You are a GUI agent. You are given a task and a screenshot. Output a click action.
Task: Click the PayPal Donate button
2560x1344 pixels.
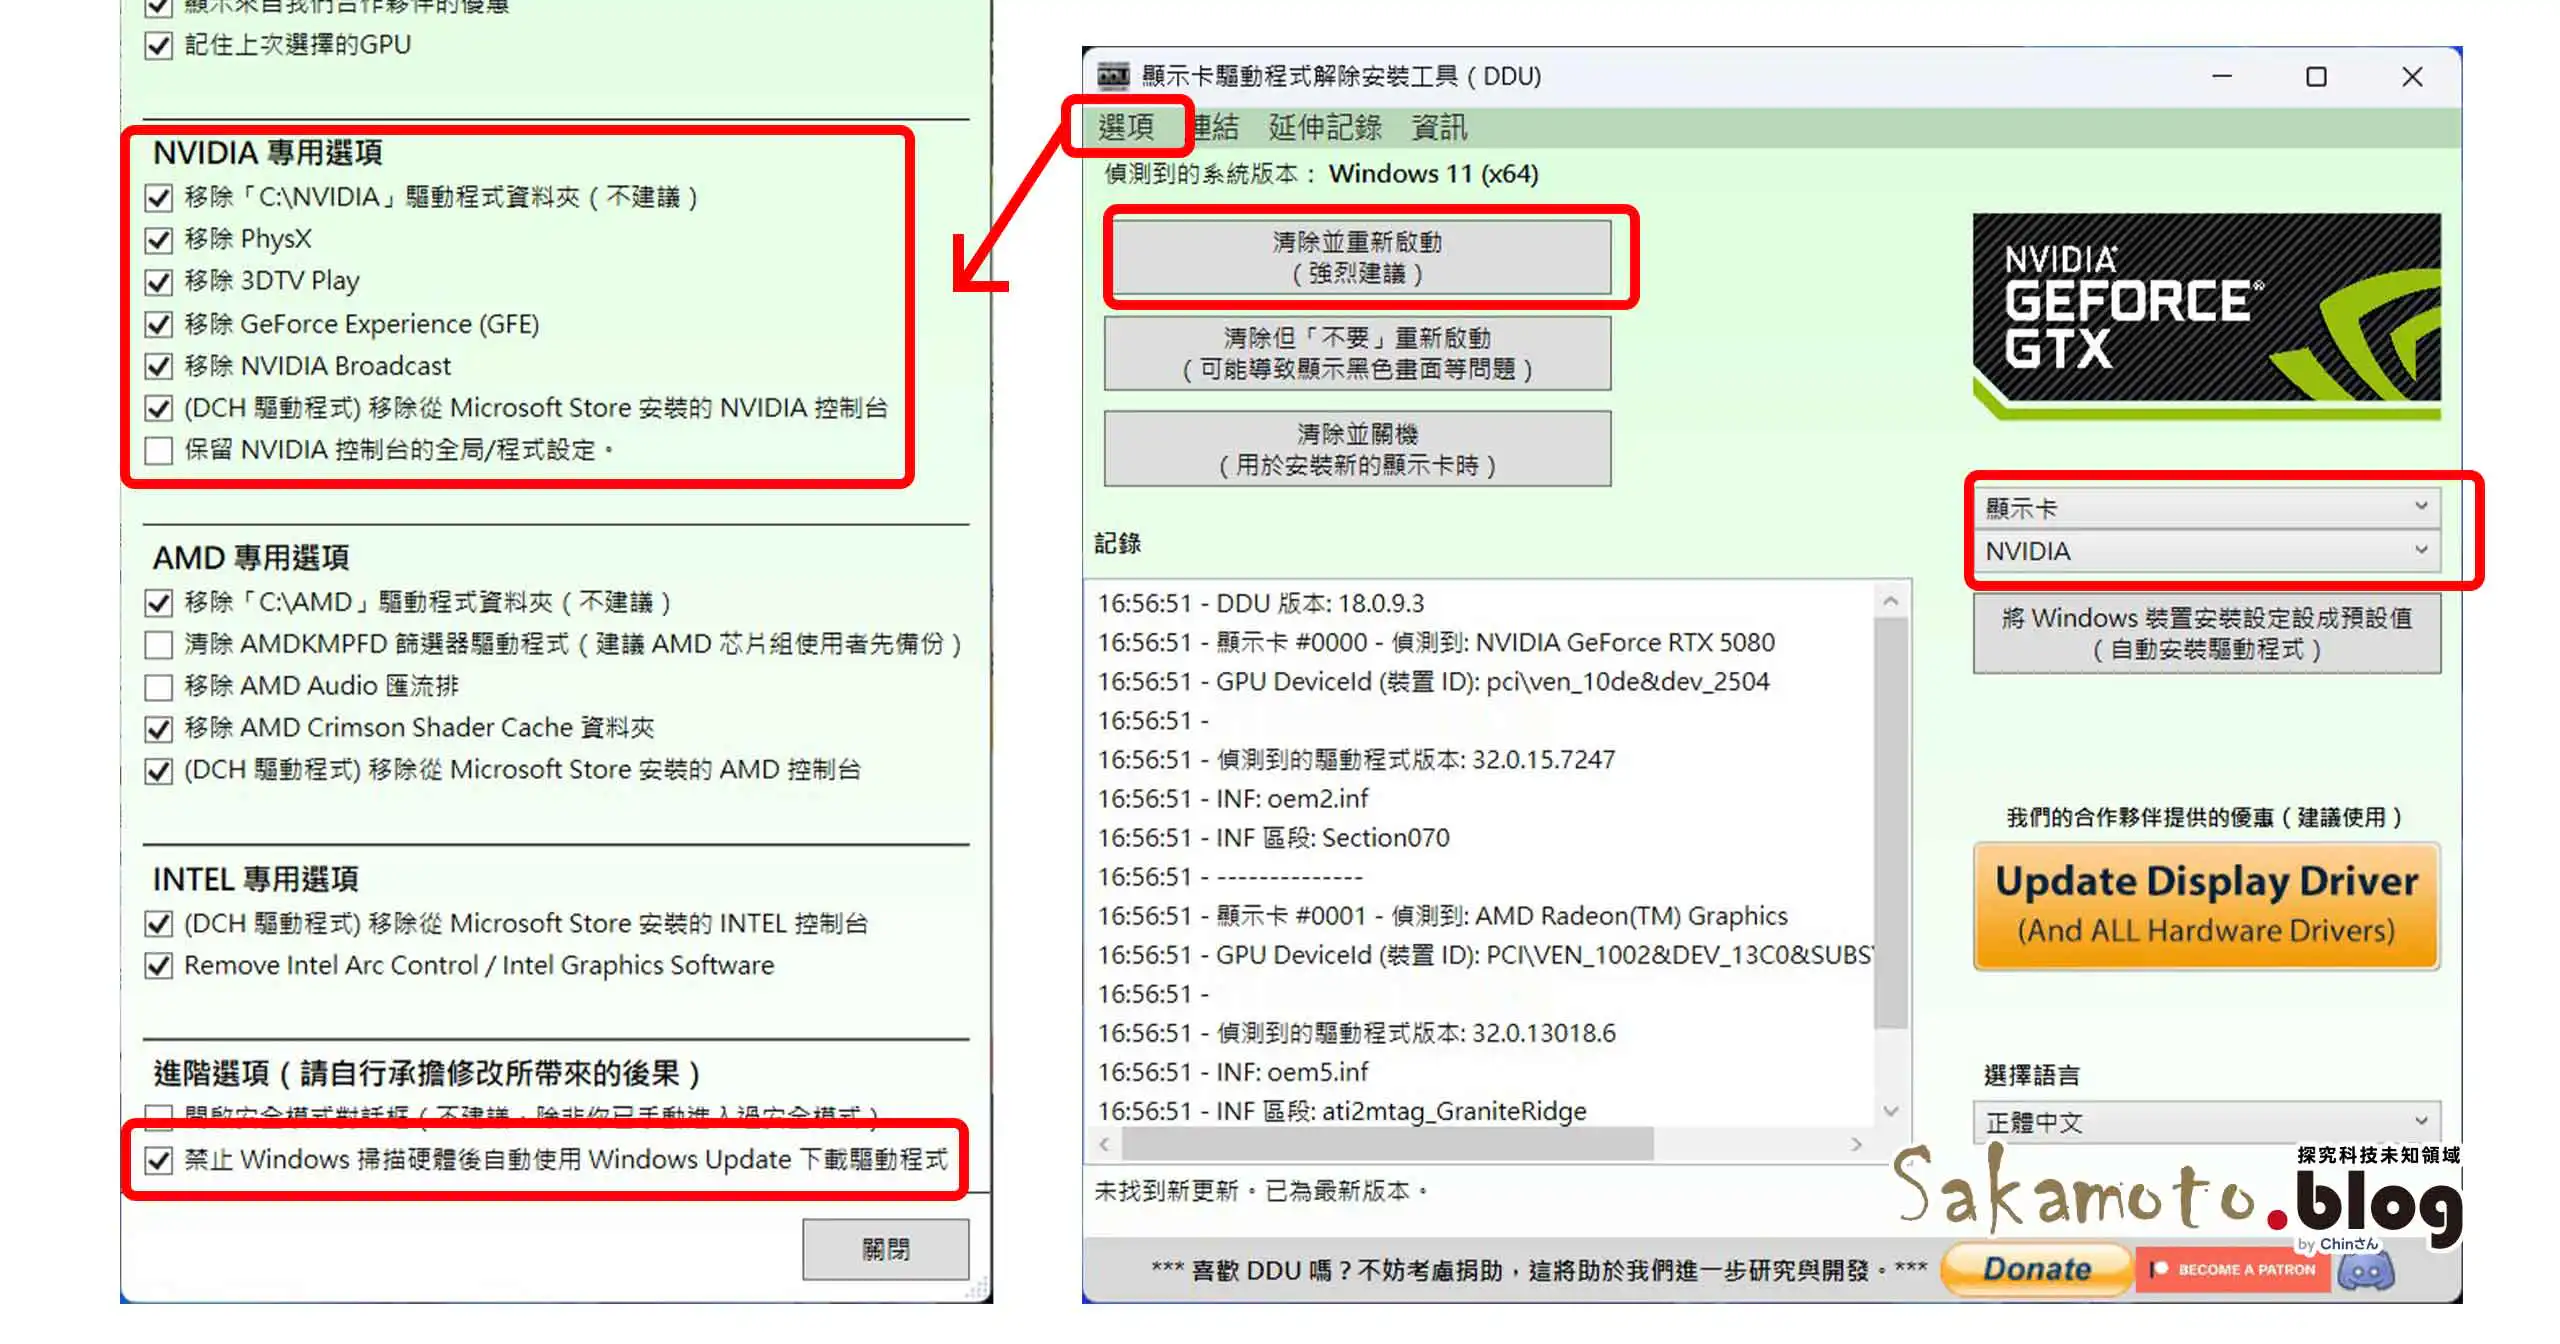click(2036, 1269)
